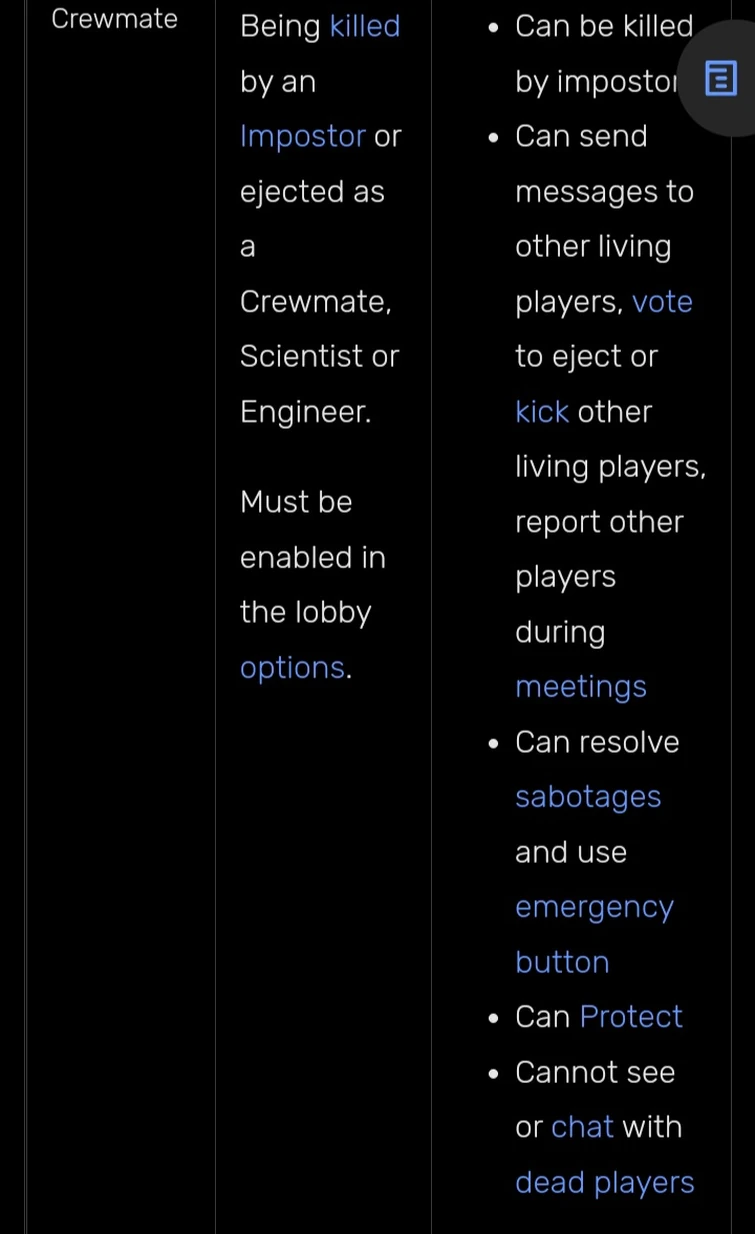This screenshot has height=1234, width=755.
Task: Click the "Can be killed" bullet text
Action: [x=604, y=26]
